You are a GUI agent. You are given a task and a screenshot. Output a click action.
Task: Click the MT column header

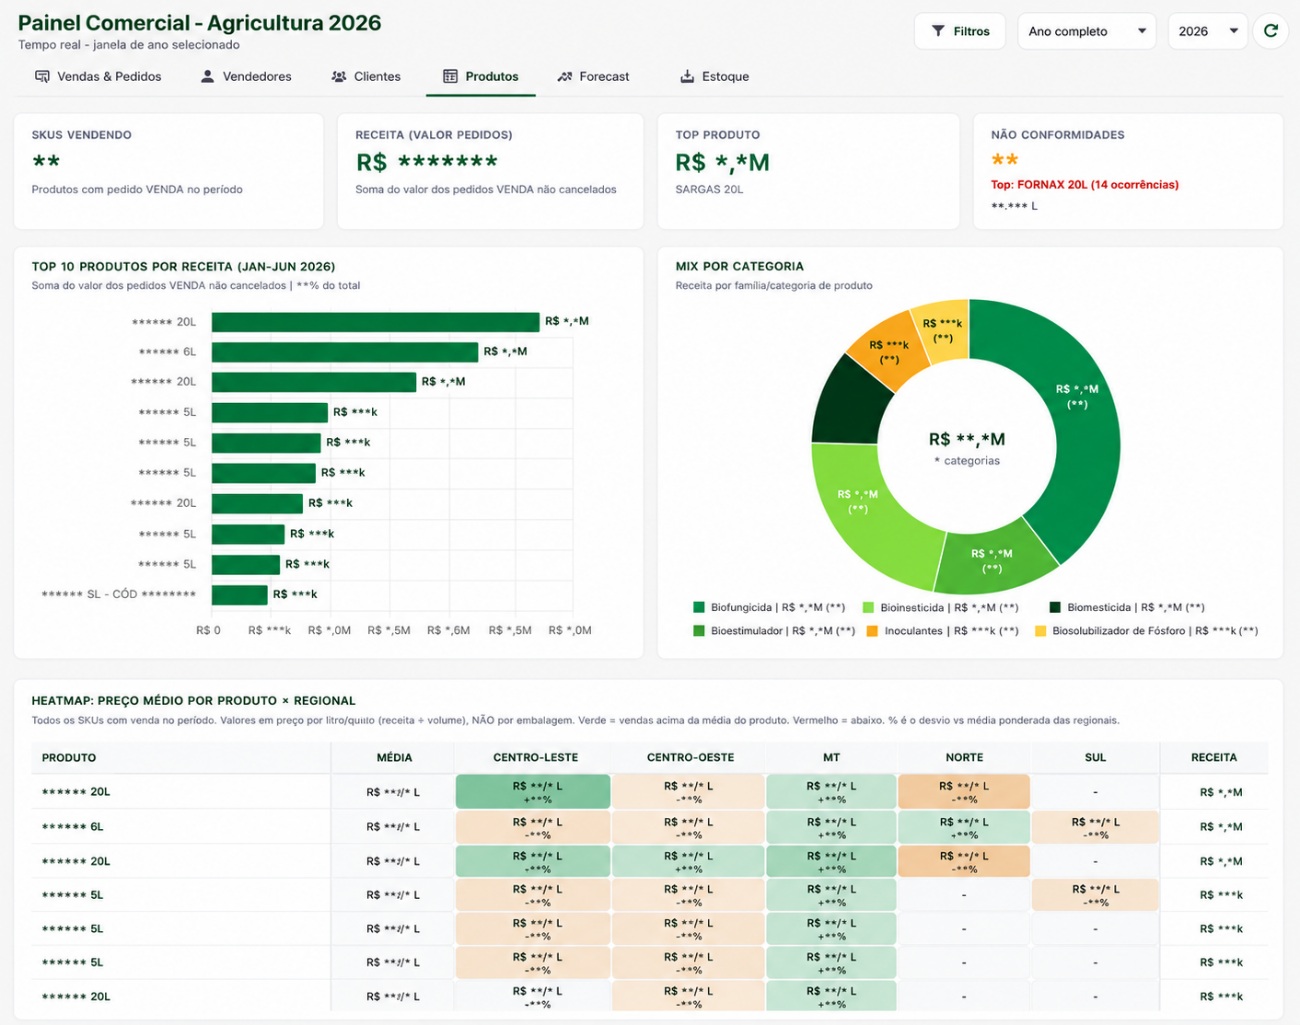click(x=832, y=758)
